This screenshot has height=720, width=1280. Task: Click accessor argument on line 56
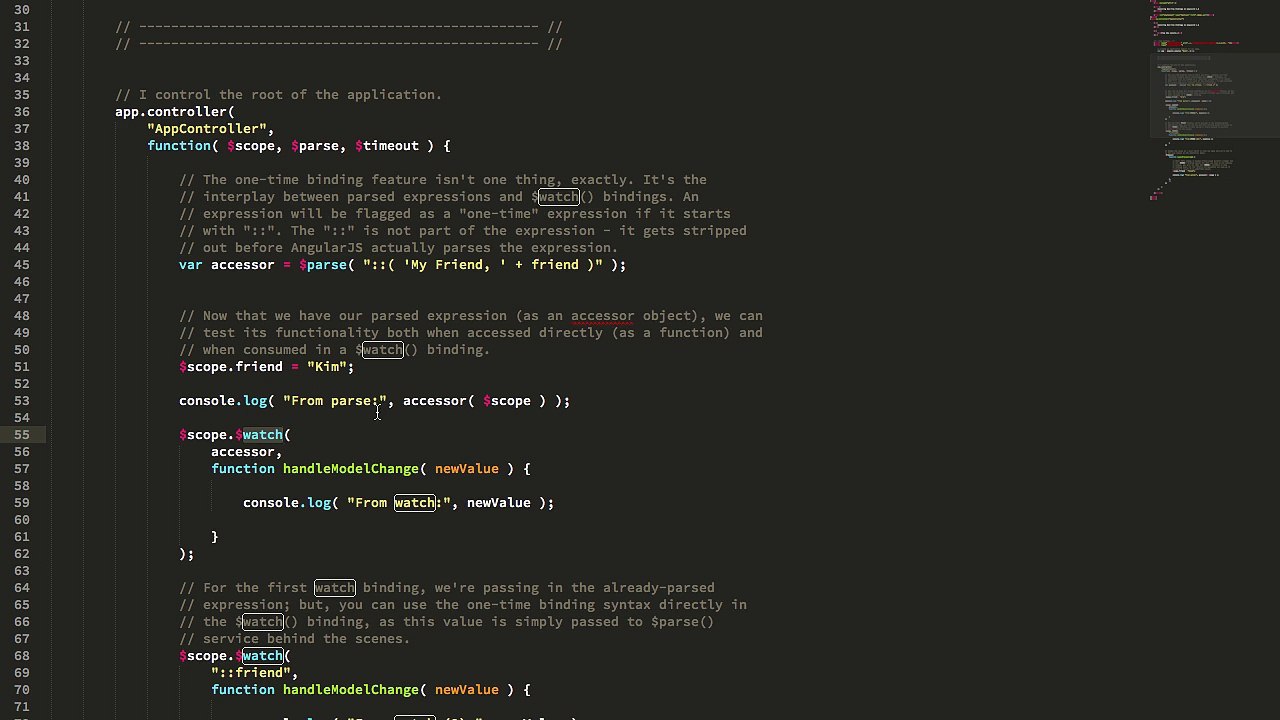(243, 452)
